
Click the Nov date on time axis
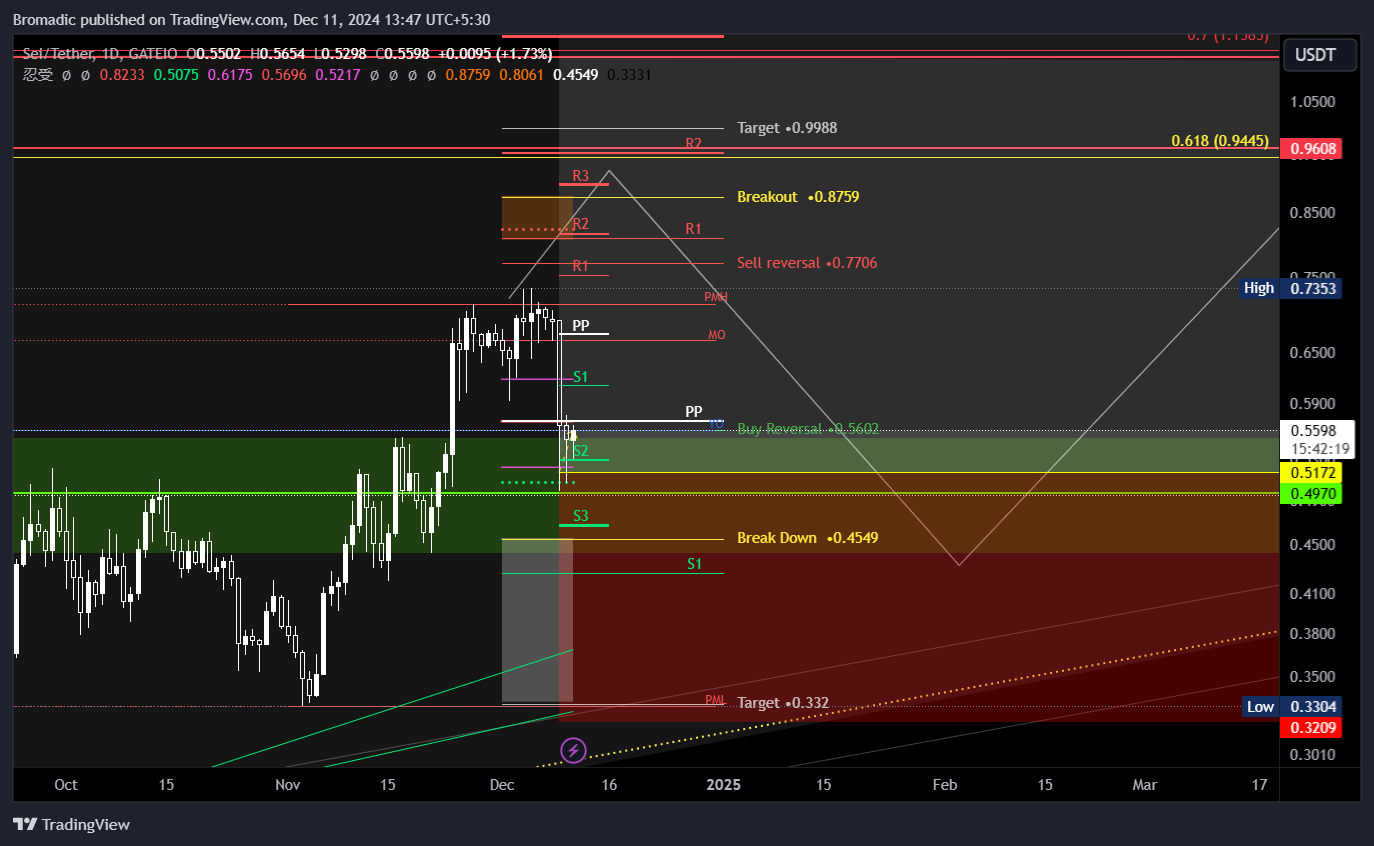288,785
